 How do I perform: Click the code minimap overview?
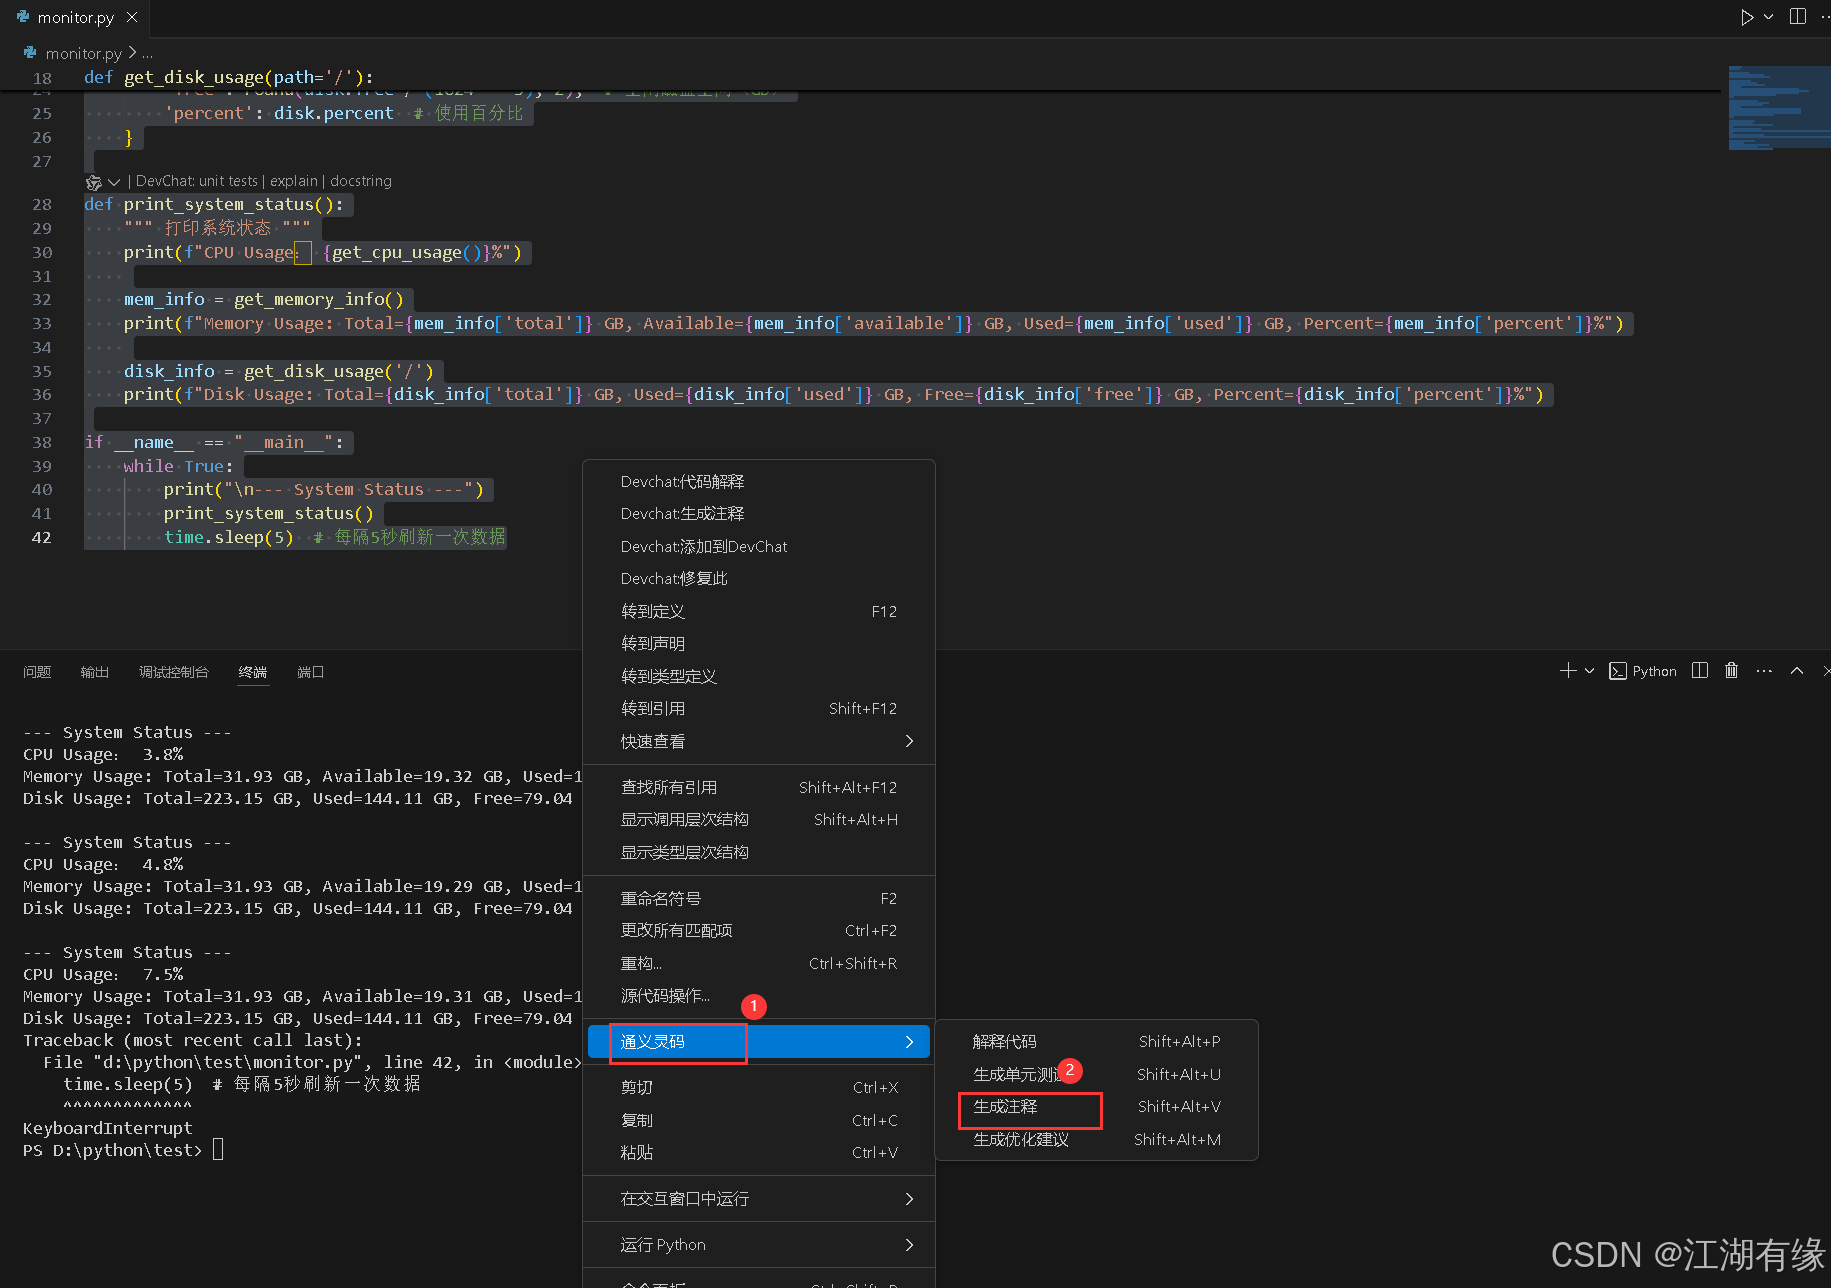point(1779,108)
